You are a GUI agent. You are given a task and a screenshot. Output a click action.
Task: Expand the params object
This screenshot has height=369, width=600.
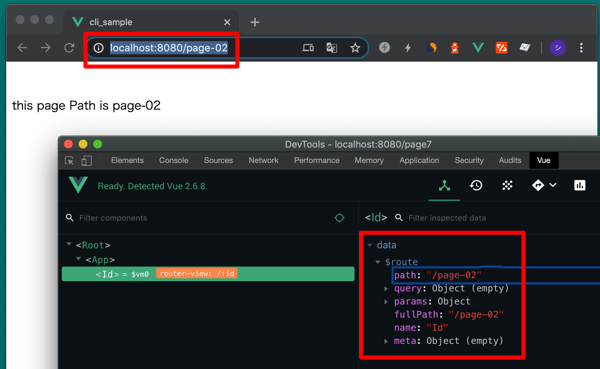point(386,302)
